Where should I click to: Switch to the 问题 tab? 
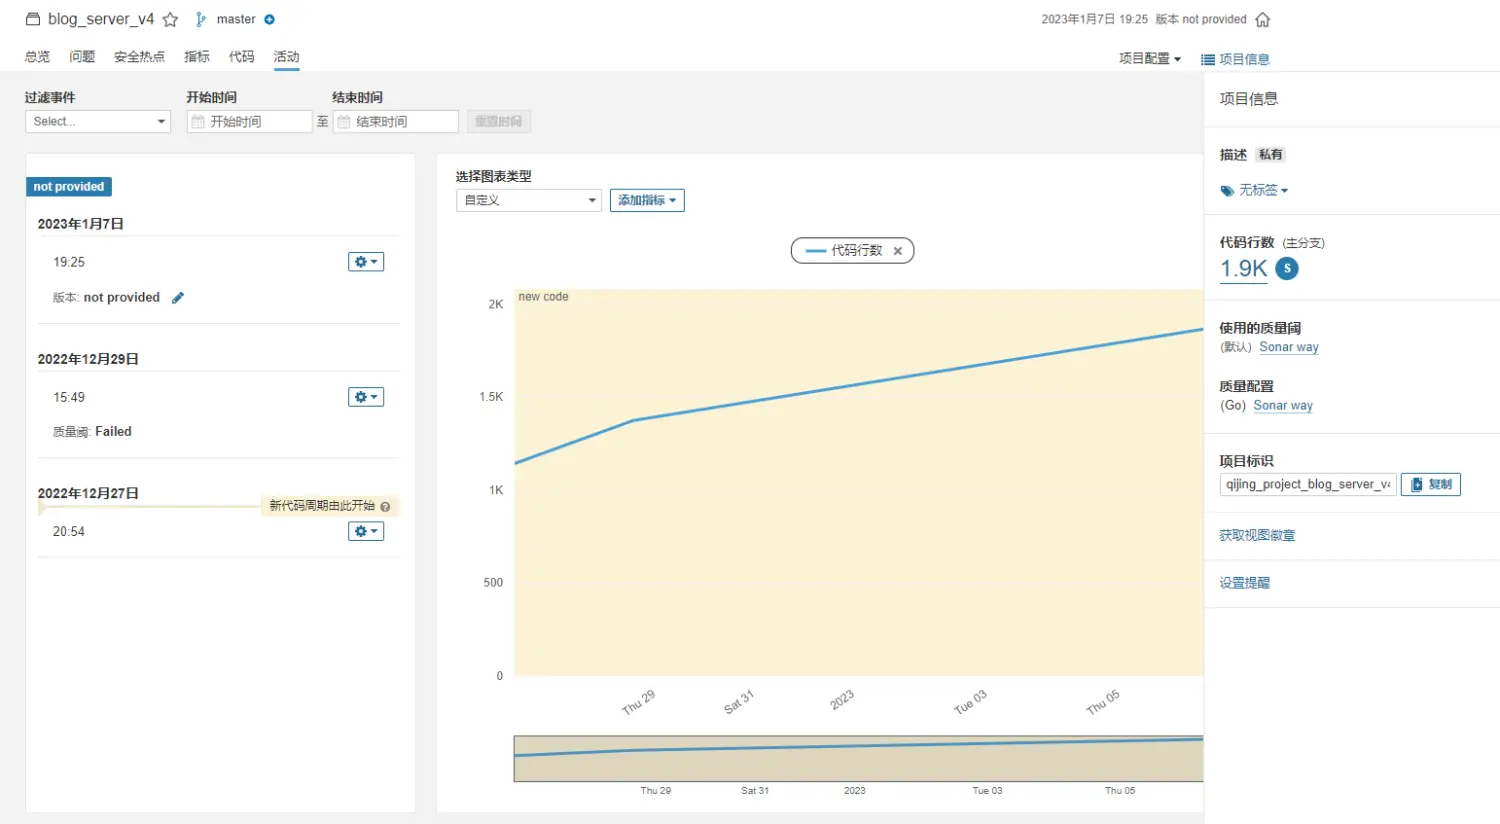pos(82,57)
